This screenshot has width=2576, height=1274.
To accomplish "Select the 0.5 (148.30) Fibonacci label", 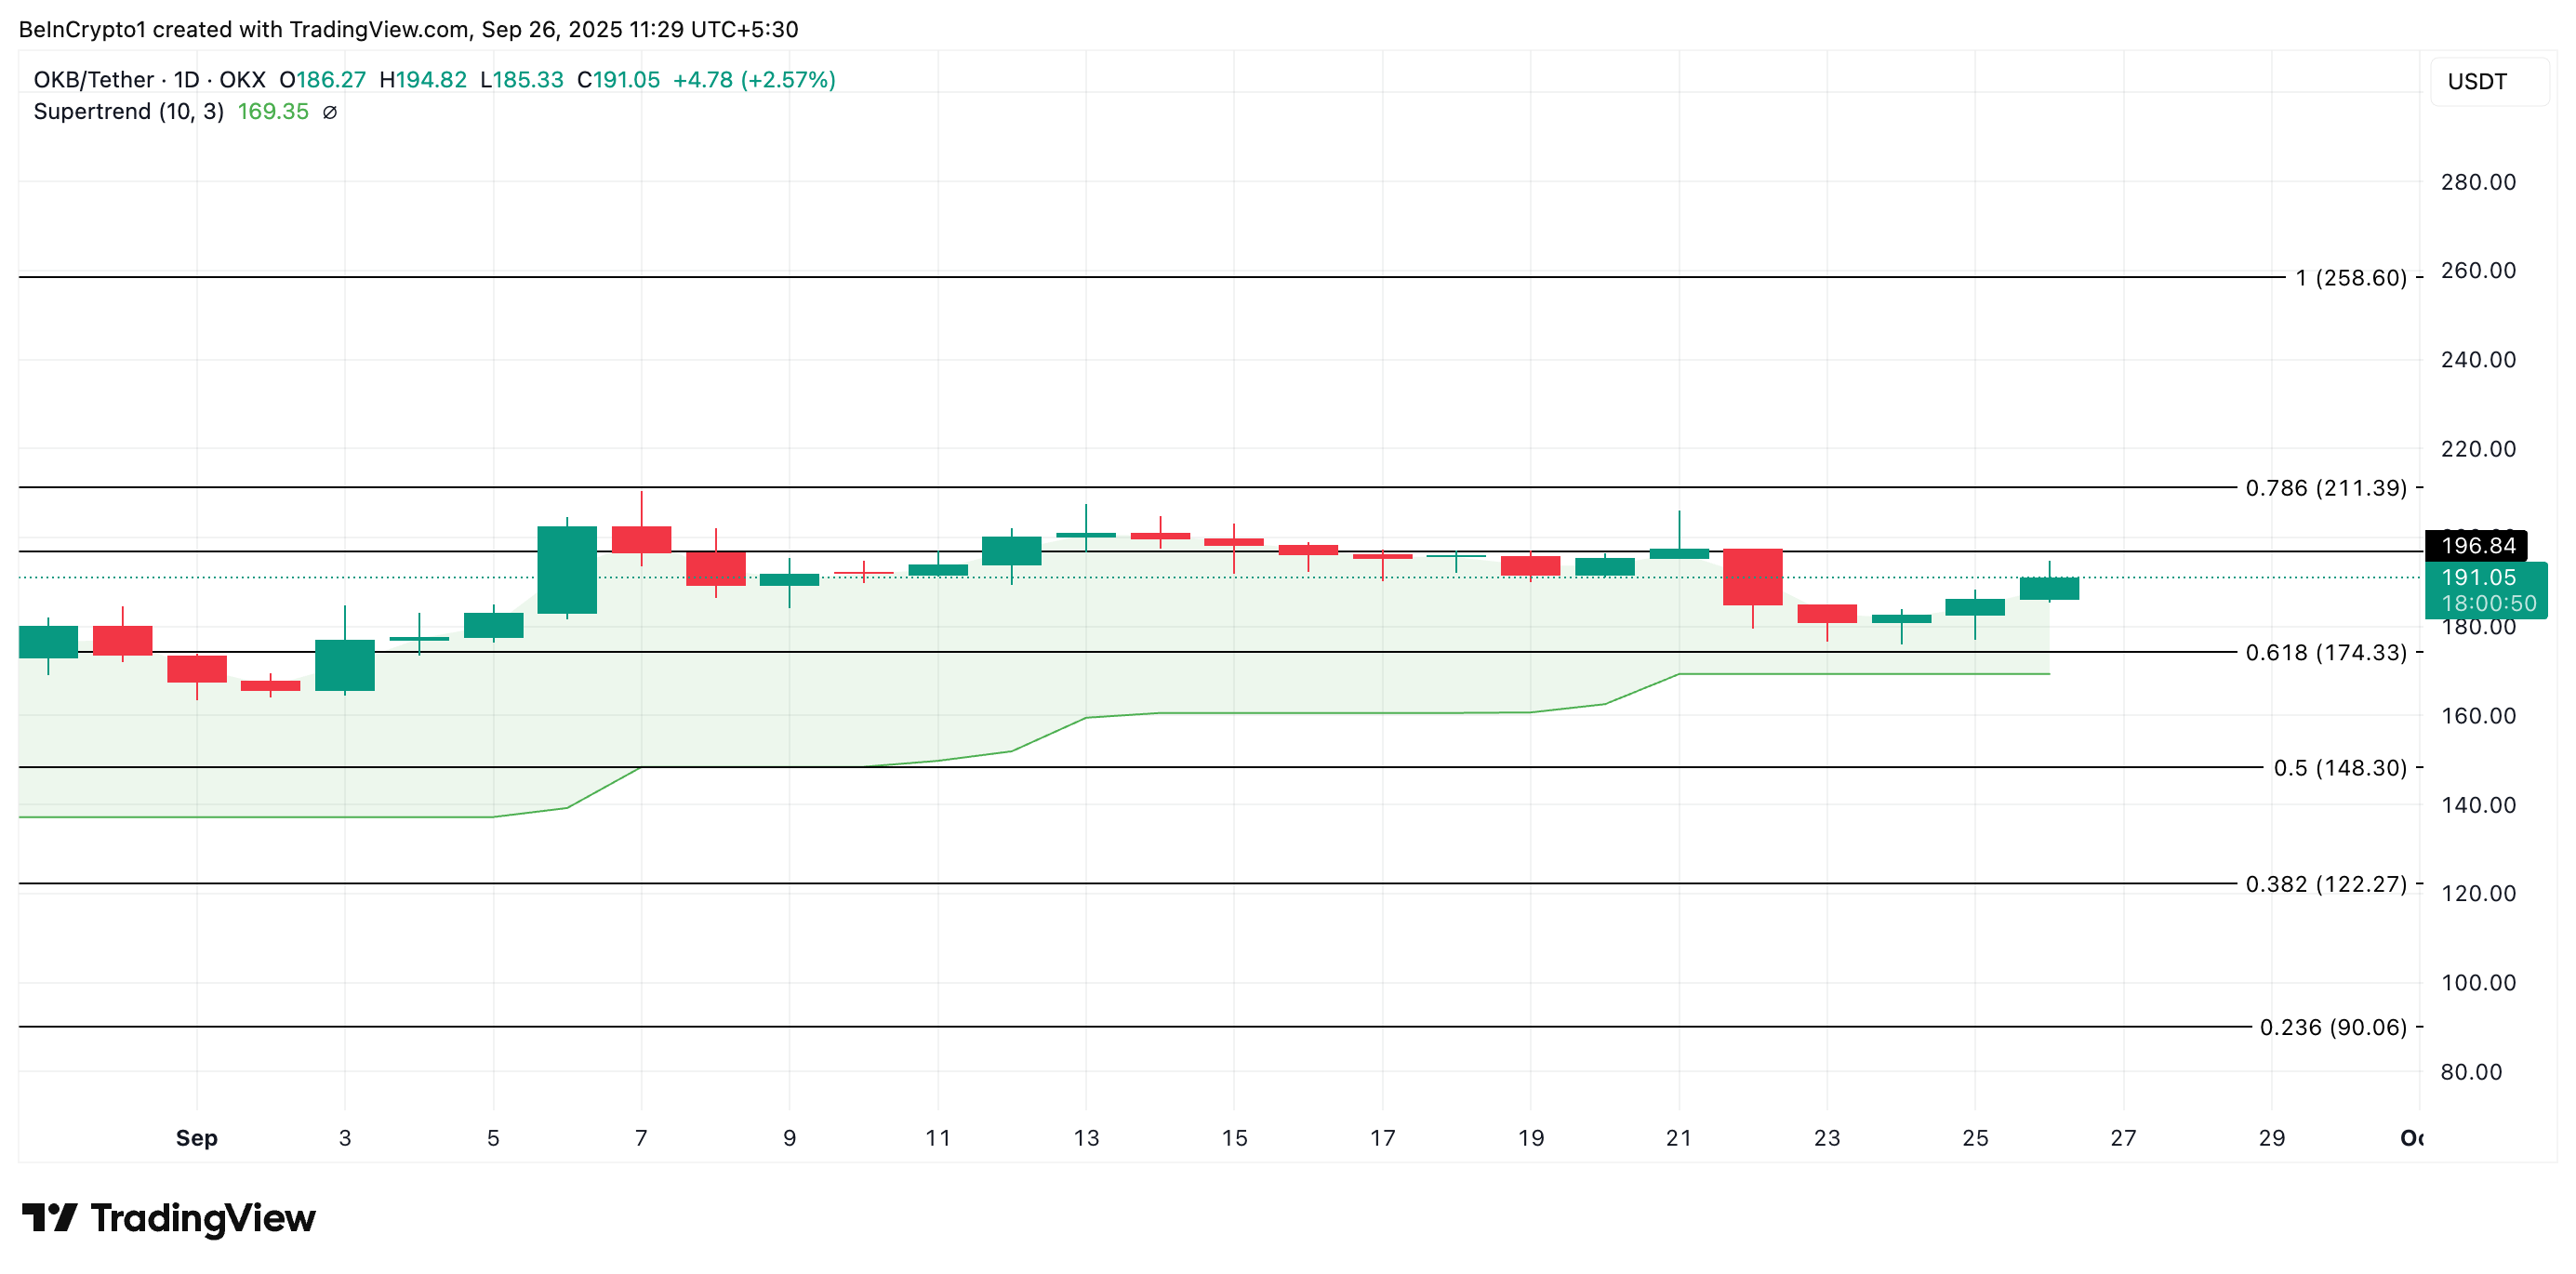I will coord(2339,768).
